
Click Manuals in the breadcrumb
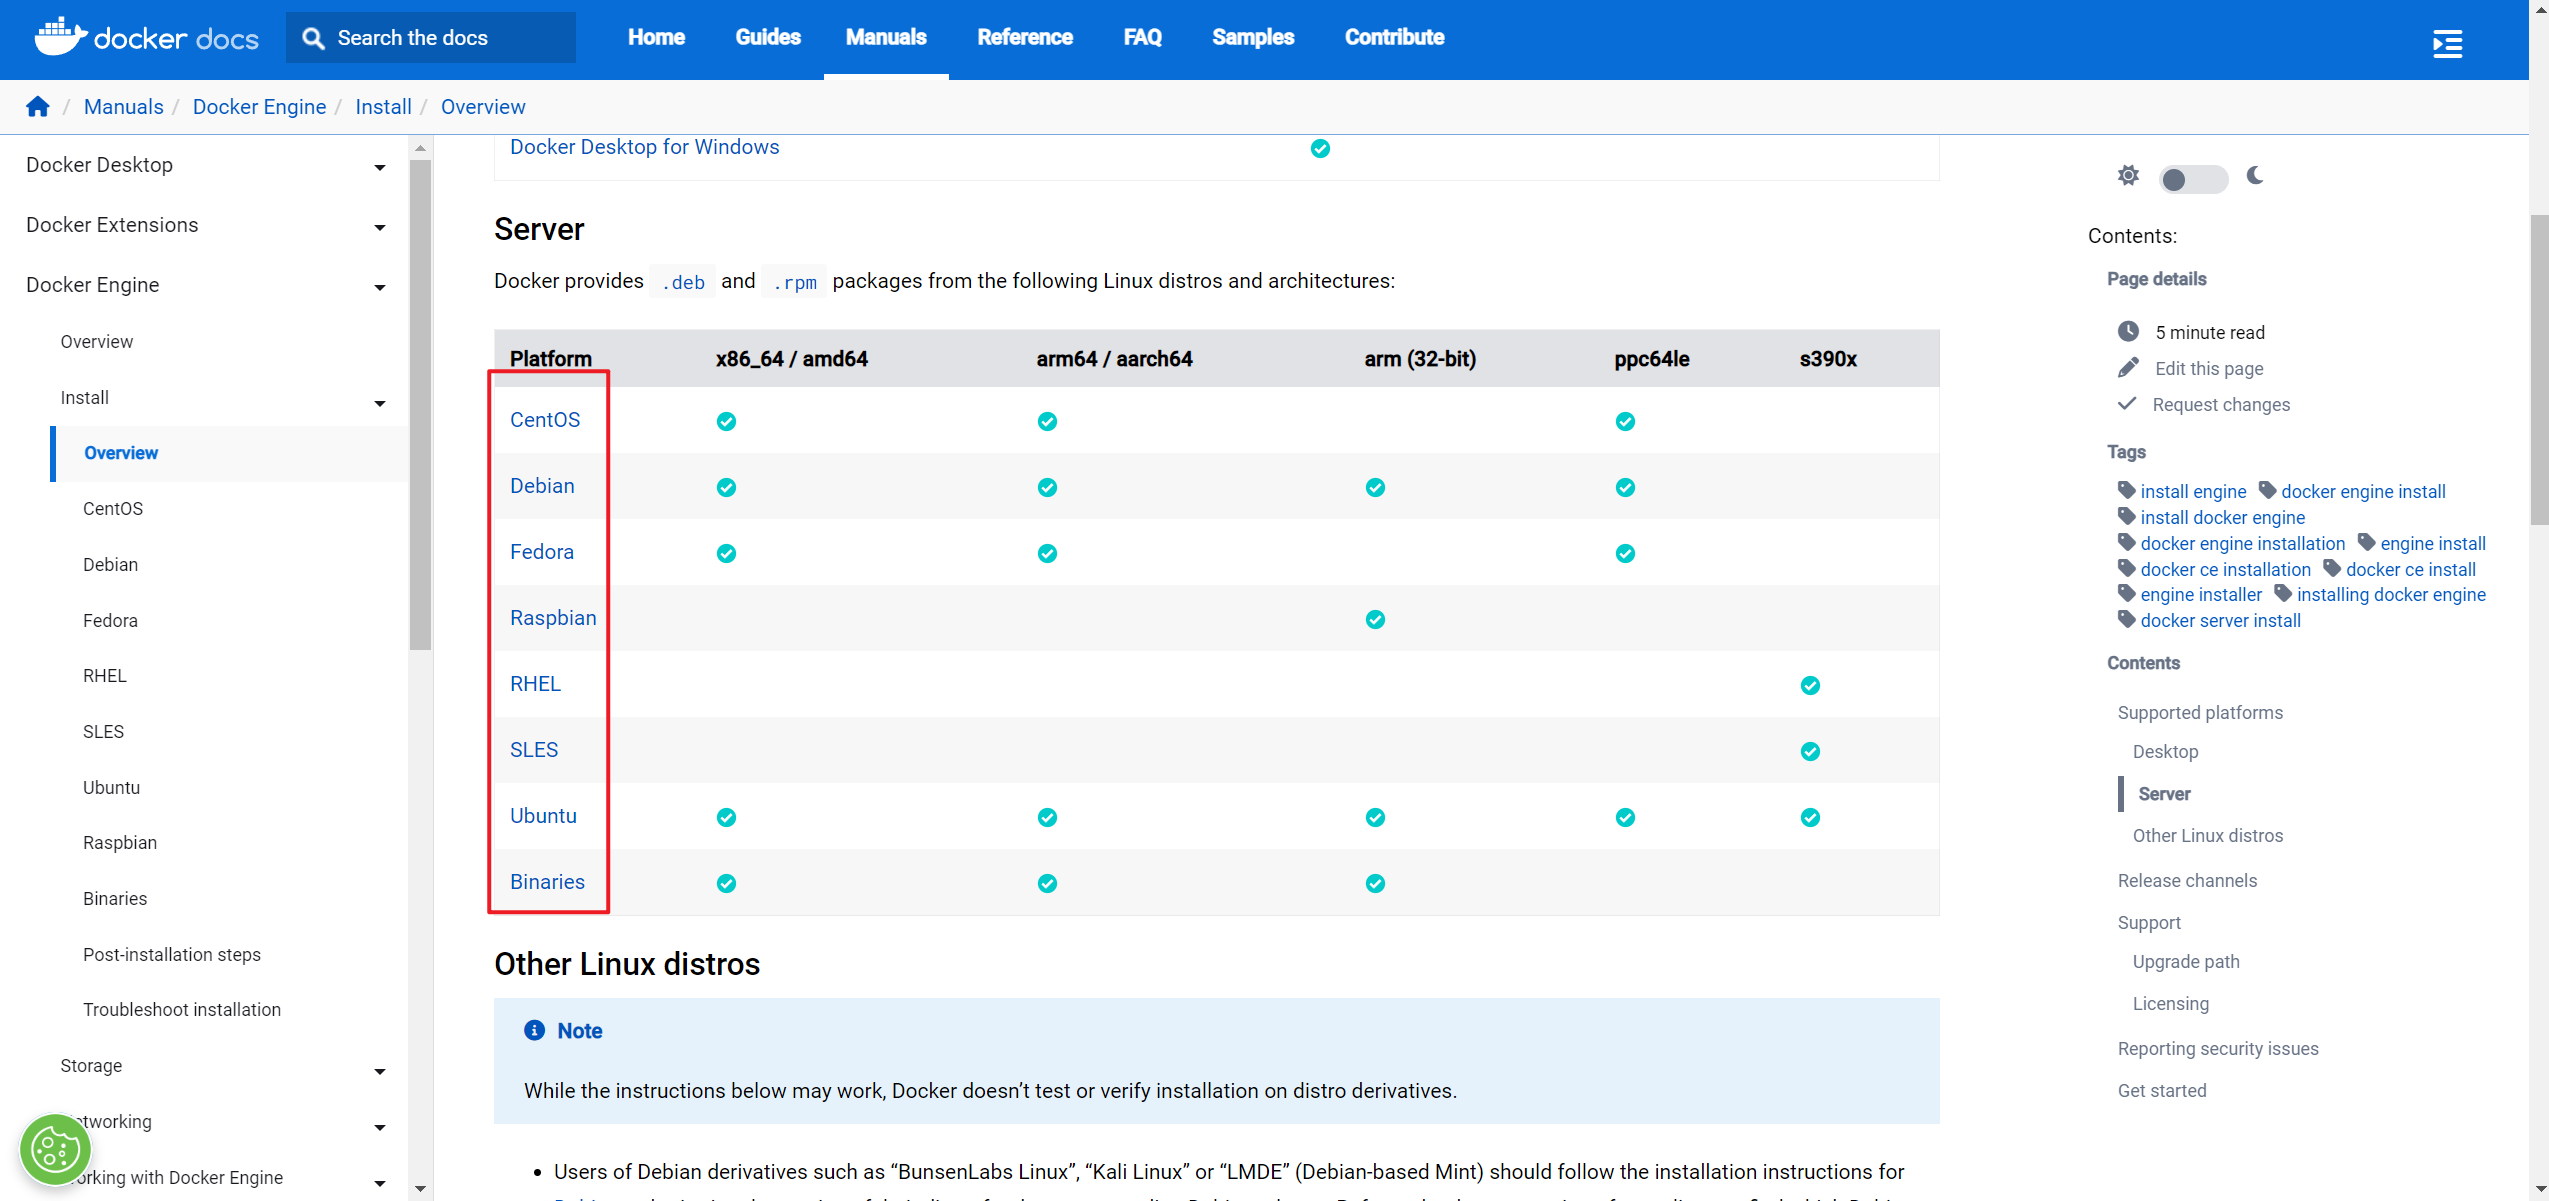(x=123, y=107)
